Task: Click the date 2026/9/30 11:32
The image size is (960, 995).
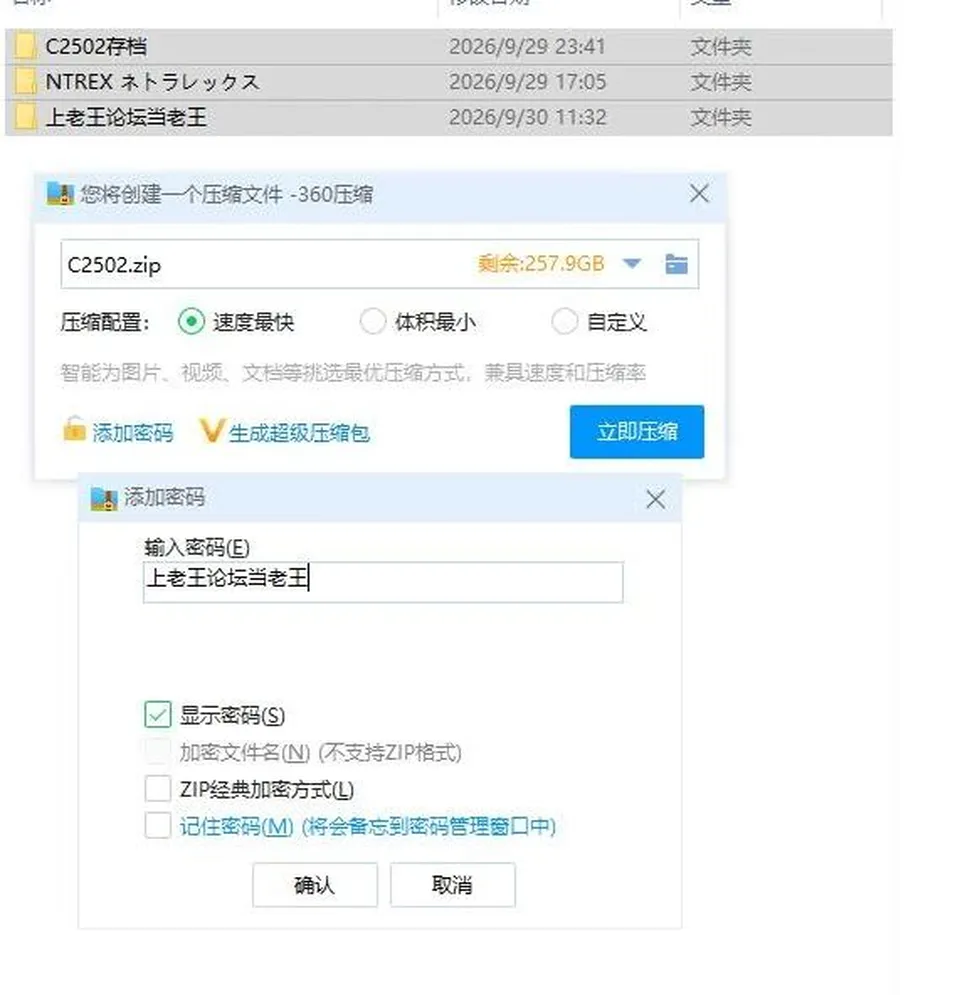Action: 527,117
